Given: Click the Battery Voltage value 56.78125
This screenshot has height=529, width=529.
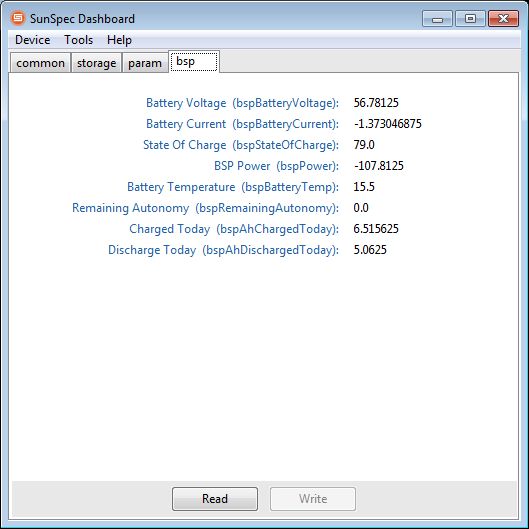Looking at the screenshot, I should (x=376, y=103).
